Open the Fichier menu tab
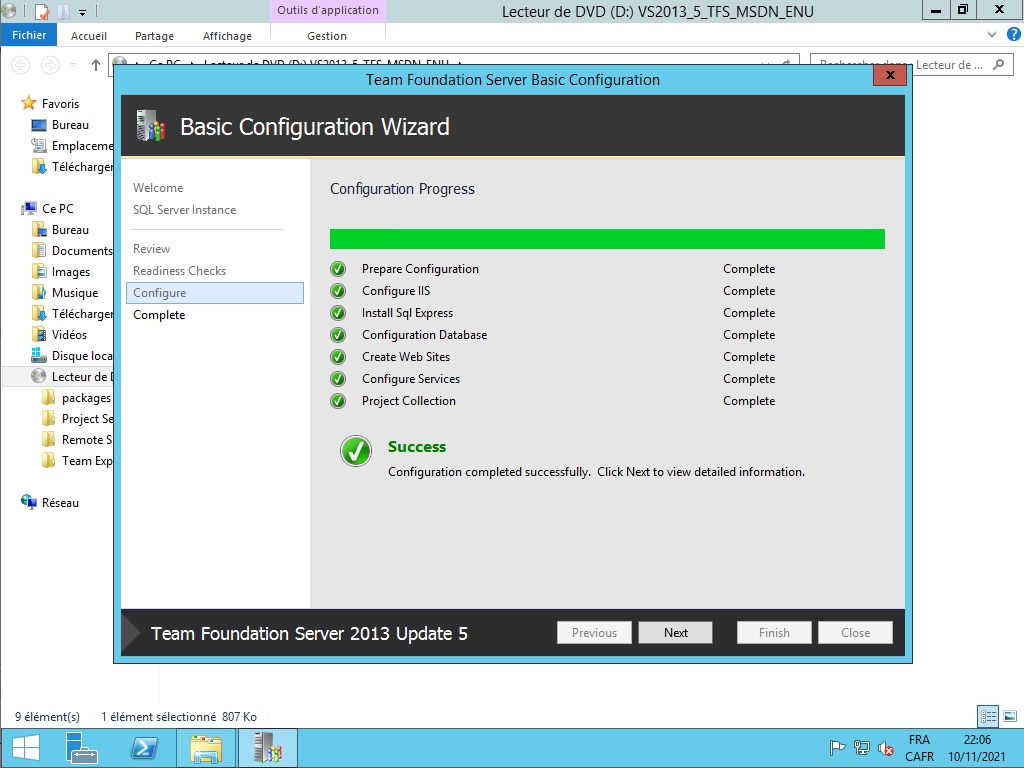Screen dimensions: 1024x768 click(x=29, y=36)
